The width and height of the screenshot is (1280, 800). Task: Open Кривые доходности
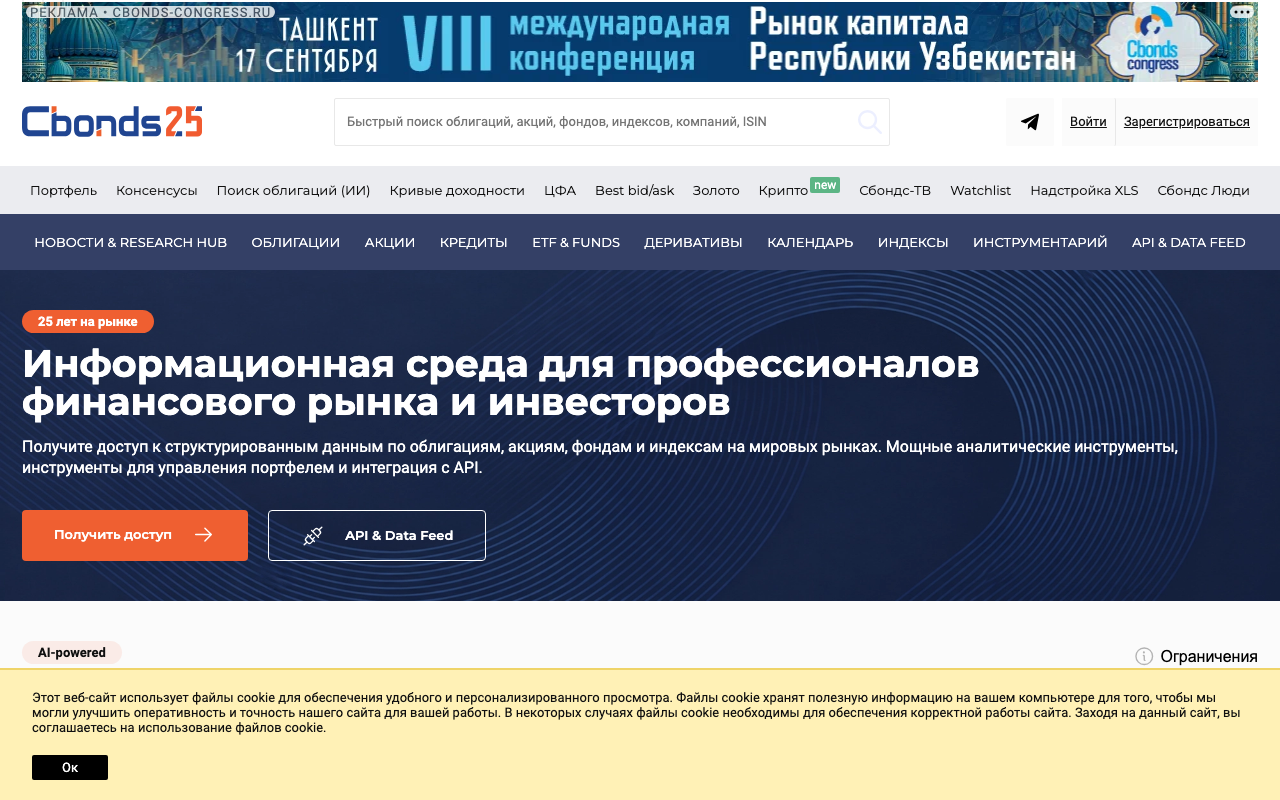(457, 190)
